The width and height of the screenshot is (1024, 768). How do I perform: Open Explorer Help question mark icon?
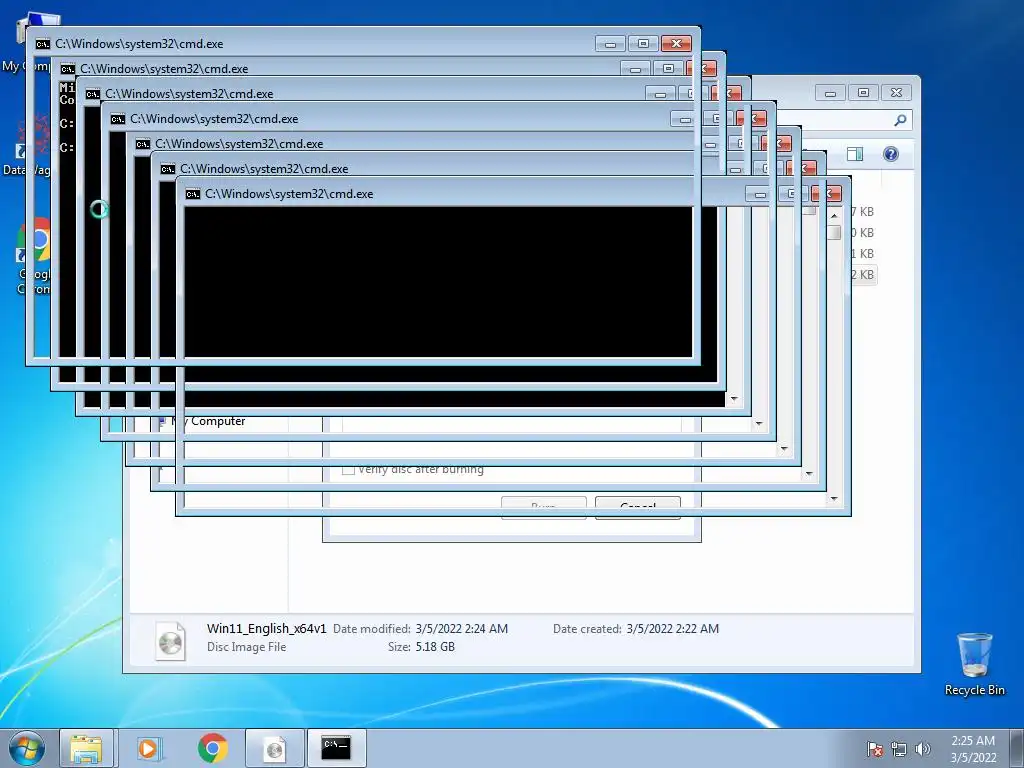tap(891, 154)
